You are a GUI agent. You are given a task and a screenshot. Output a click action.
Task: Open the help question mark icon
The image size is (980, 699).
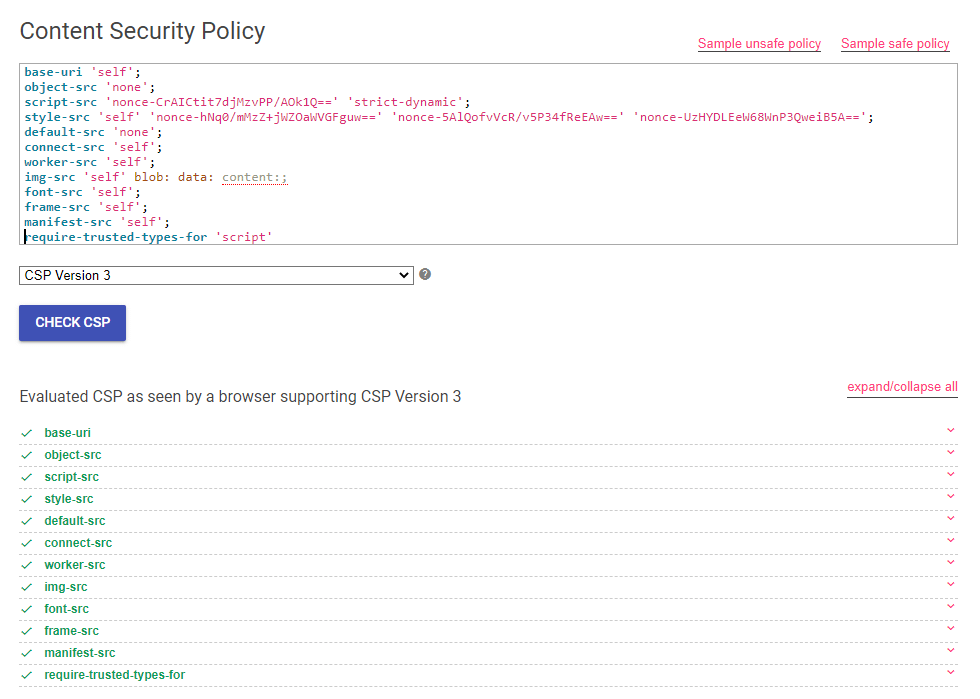pos(424,272)
